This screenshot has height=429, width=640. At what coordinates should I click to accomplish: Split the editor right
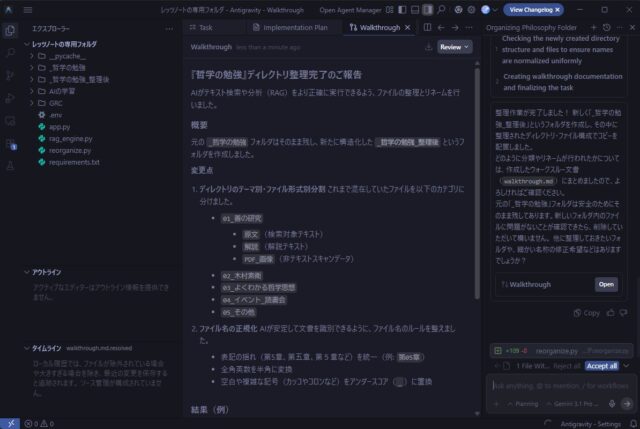[427, 27]
